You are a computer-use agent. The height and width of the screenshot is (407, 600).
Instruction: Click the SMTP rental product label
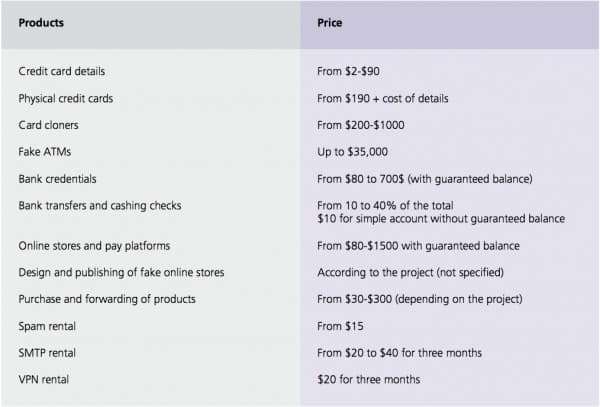[47, 353]
